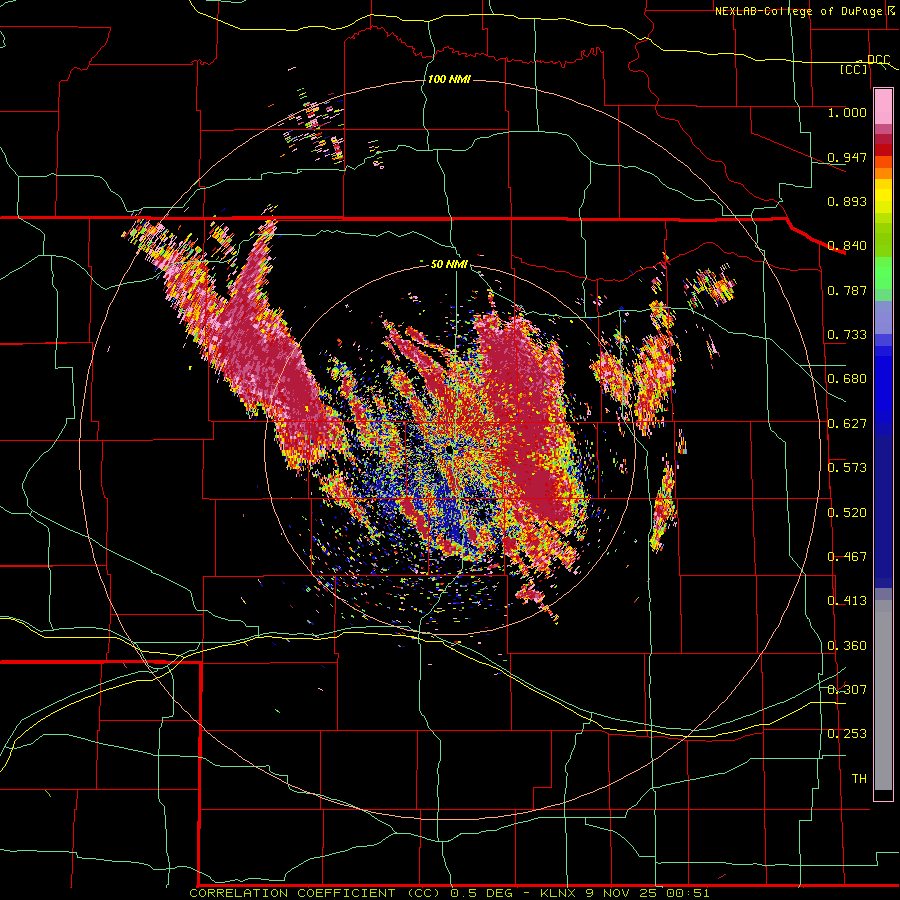Click the TH threshold label in legend
The width and height of the screenshot is (900, 900).
pos(859,779)
